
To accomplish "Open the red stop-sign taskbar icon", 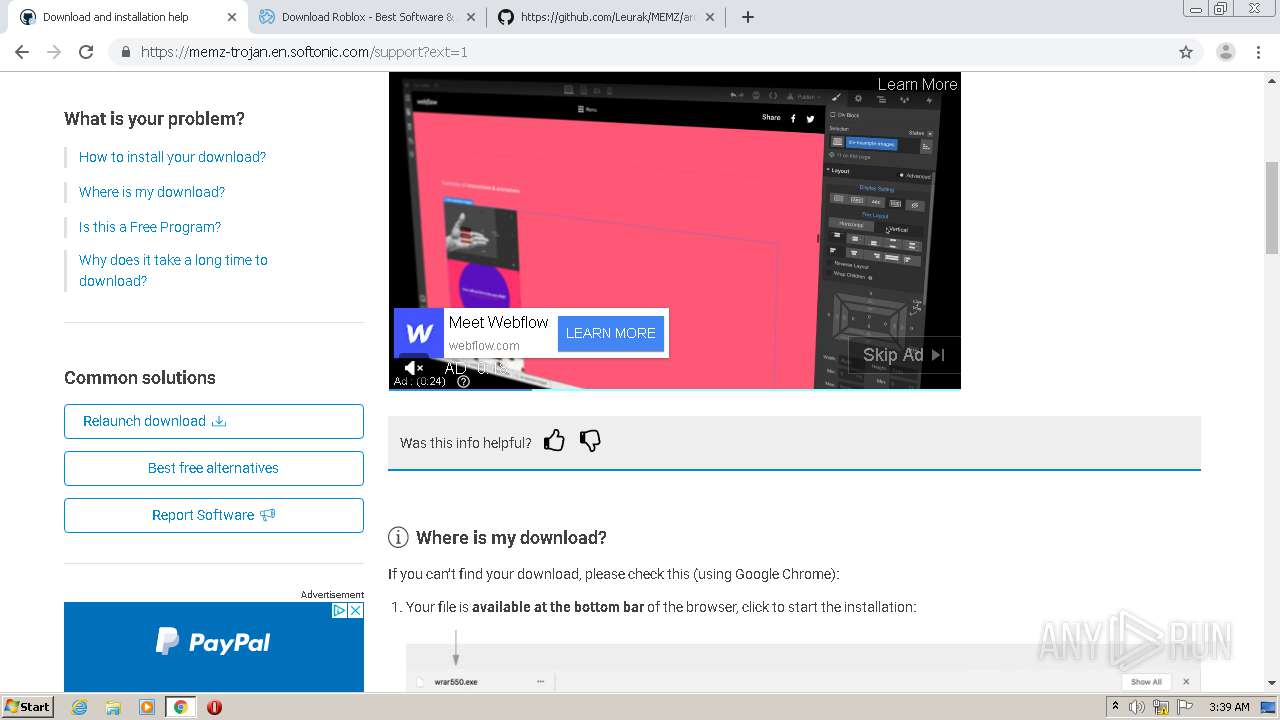I will point(214,707).
